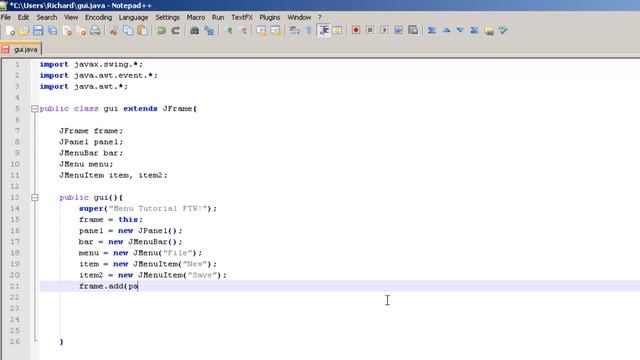The height and width of the screenshot is (360, 640).
Task: Click the "File" string on line 18
Action: [178, 253]
